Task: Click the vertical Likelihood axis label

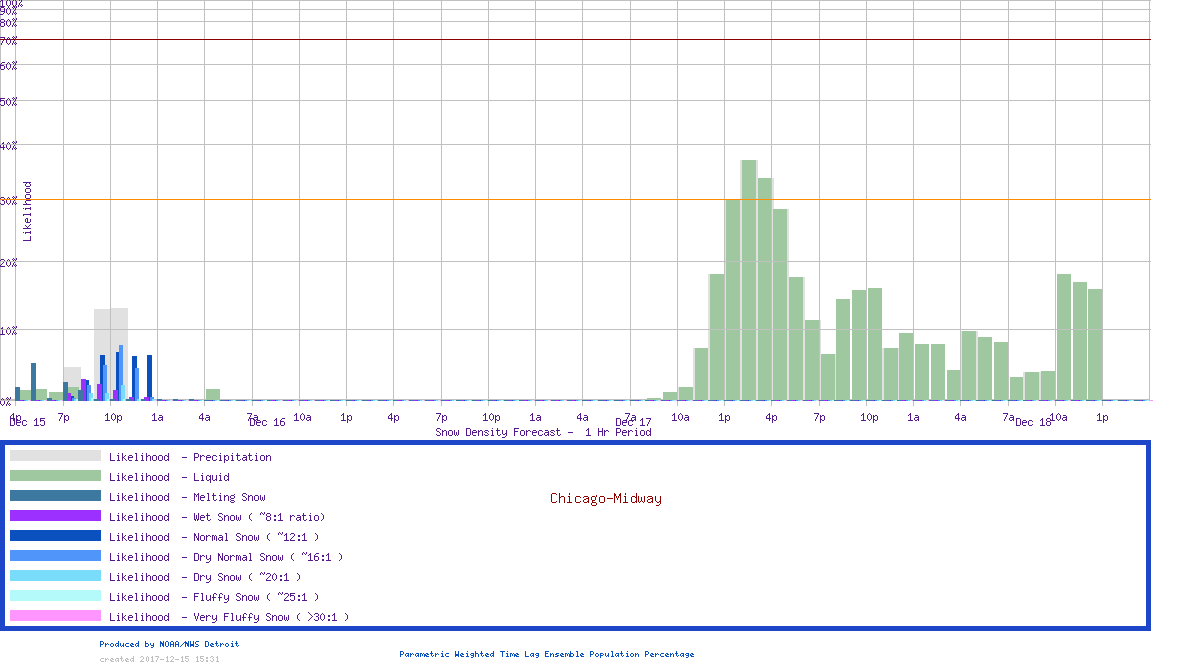Action: click(x=27, y=211)
